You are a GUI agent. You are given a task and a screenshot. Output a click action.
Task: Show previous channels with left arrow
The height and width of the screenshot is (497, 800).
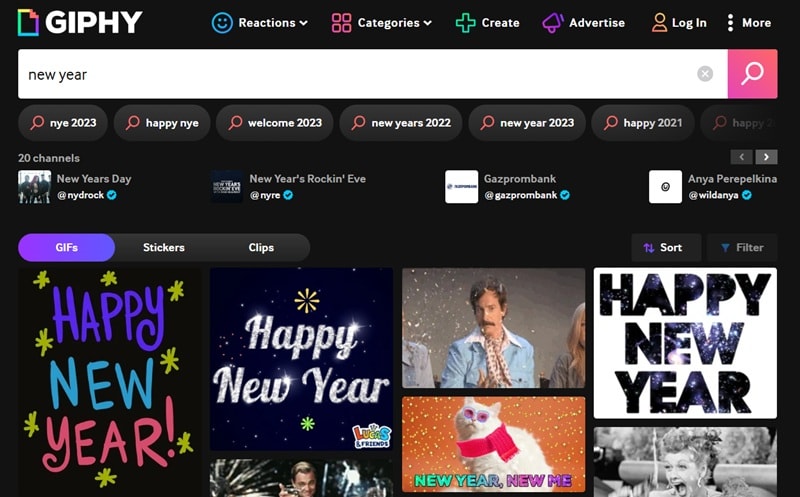click(741, 157)
